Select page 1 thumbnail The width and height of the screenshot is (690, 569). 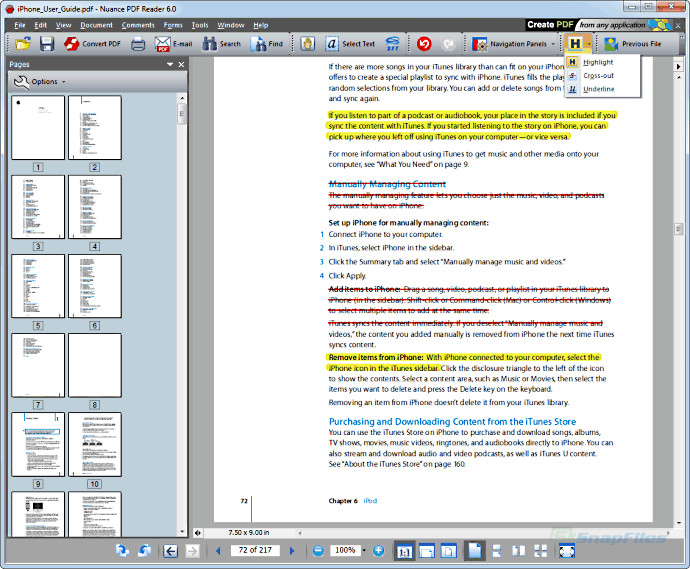click(x=38, y=128)
